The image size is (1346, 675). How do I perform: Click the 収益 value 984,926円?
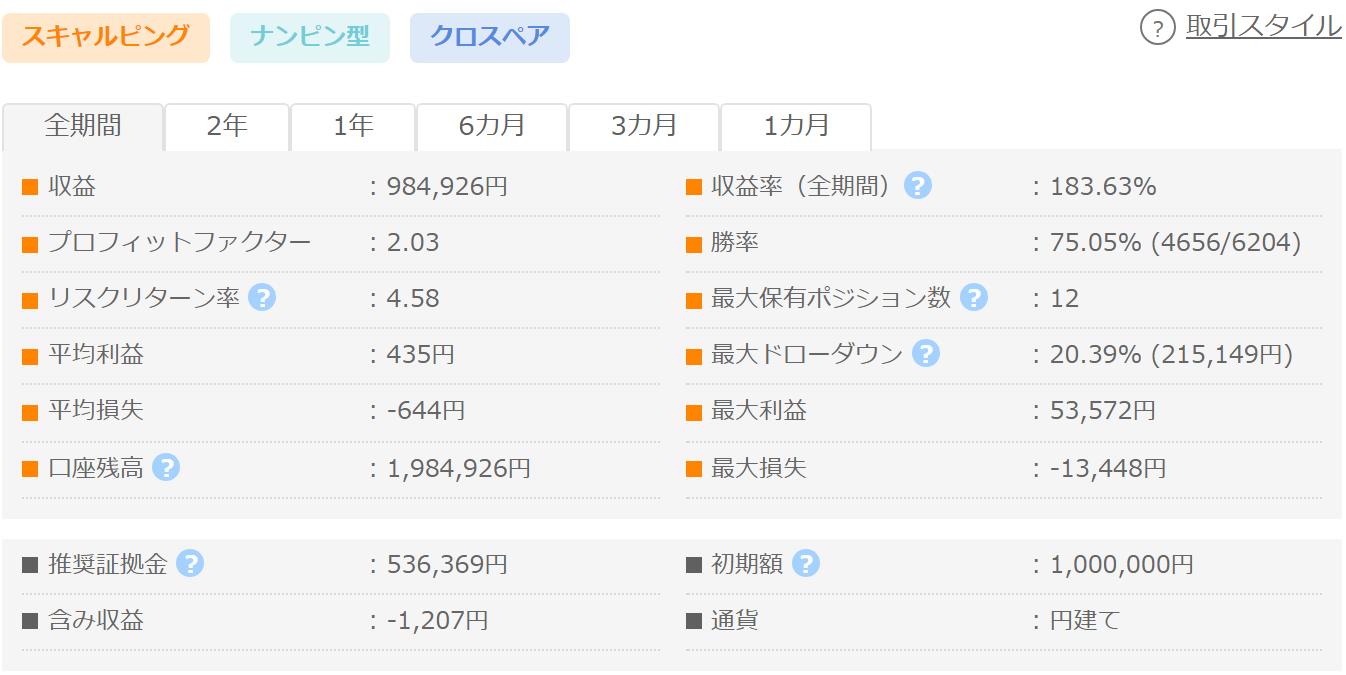(x=447, y=186)
